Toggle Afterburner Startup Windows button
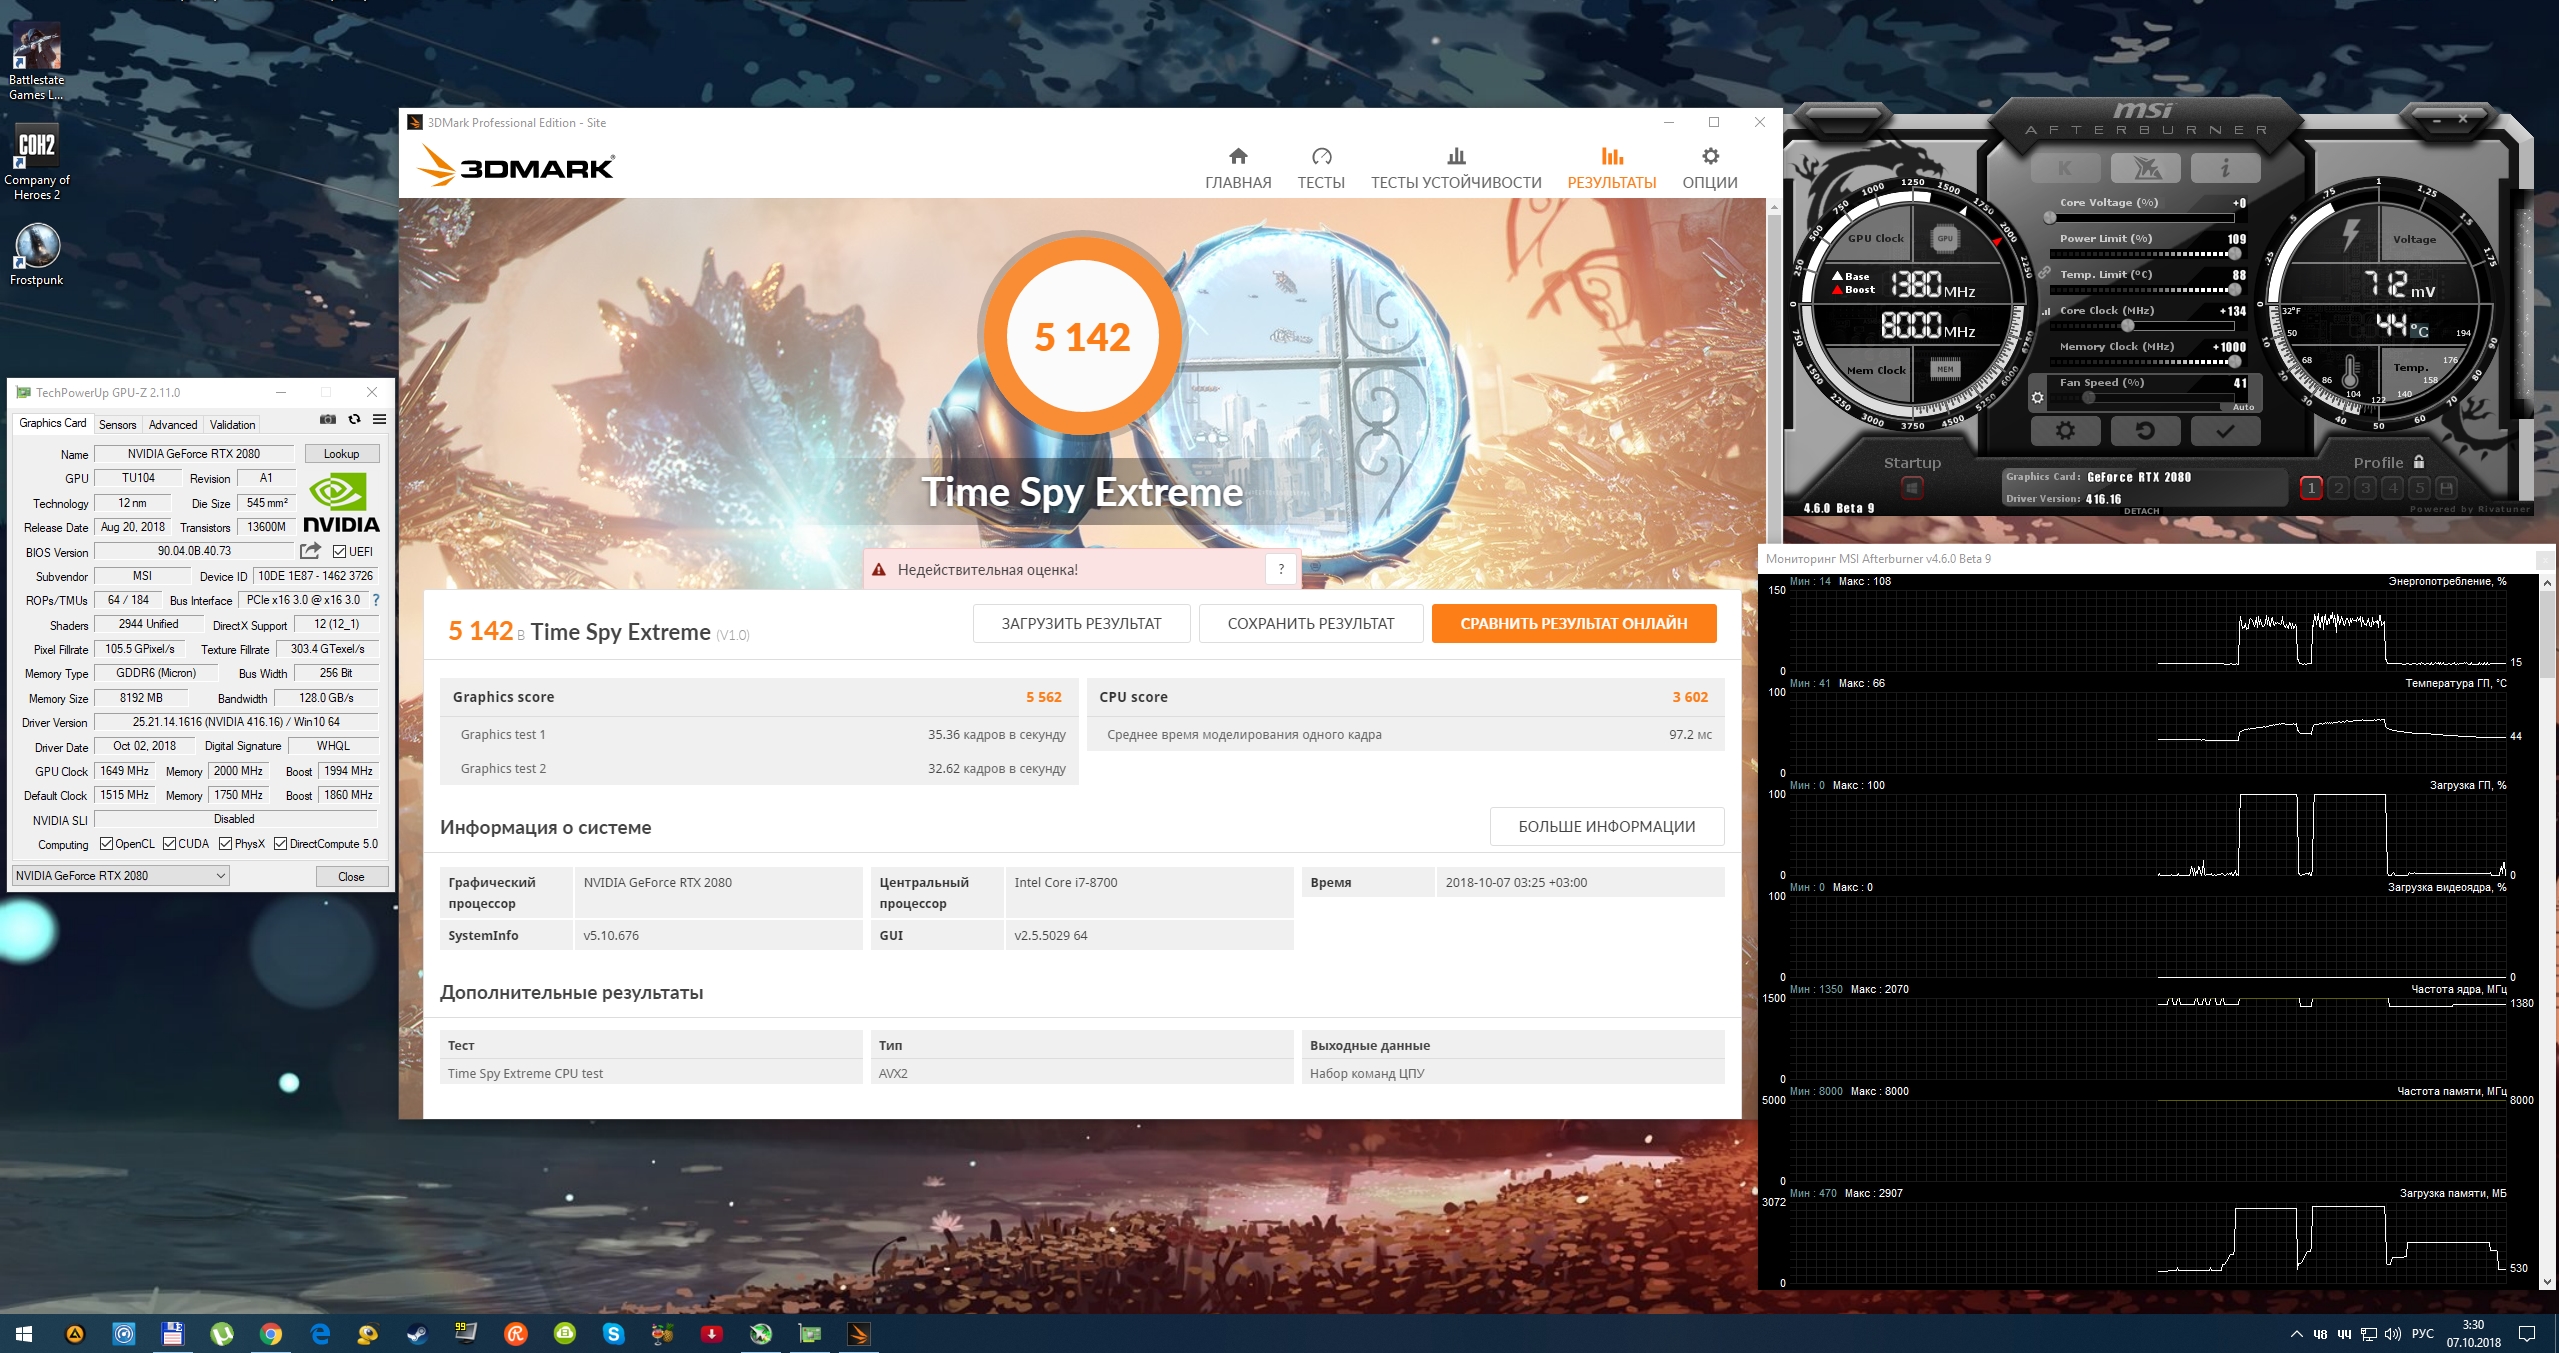Screen dimensions: 2559x1353 pos(1911,488)
